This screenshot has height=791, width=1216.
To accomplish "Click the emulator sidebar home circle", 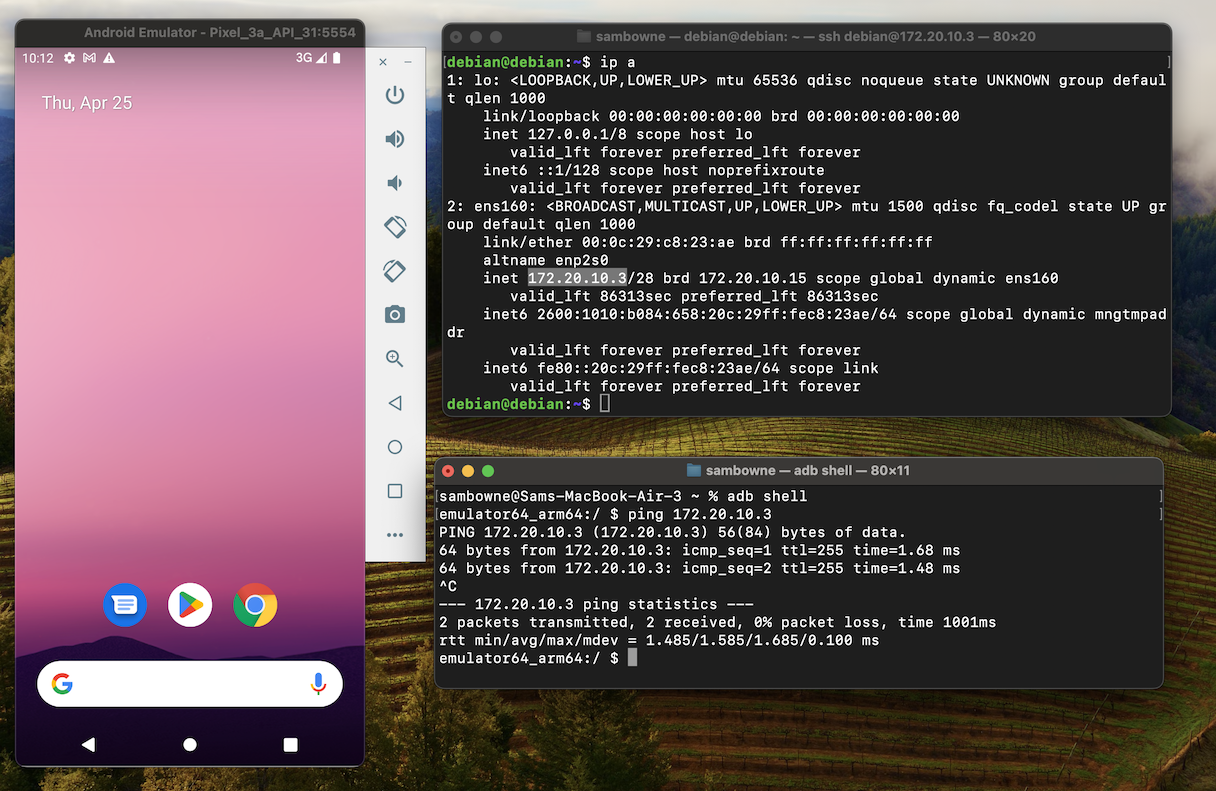I will coord(395,447).
